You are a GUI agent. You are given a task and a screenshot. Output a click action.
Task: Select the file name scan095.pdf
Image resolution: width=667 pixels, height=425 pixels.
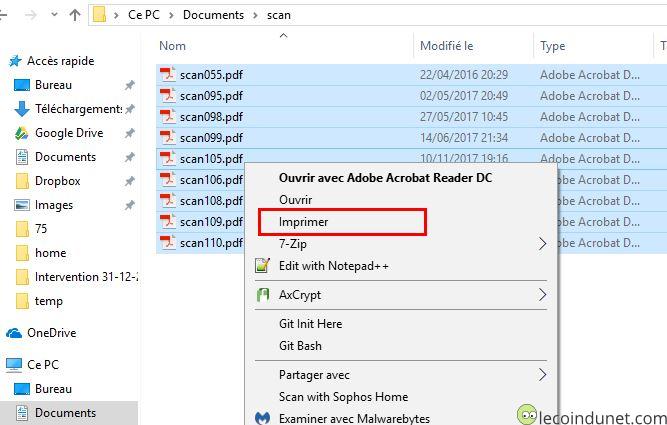[x=211, y=96]
